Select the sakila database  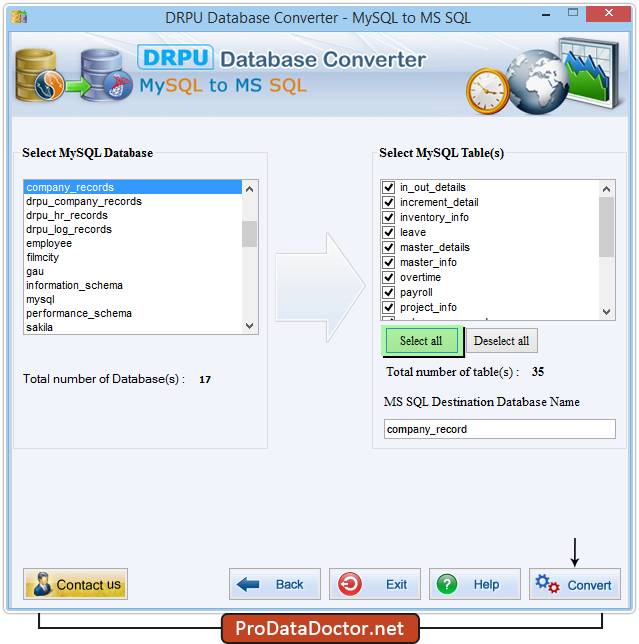133,327
